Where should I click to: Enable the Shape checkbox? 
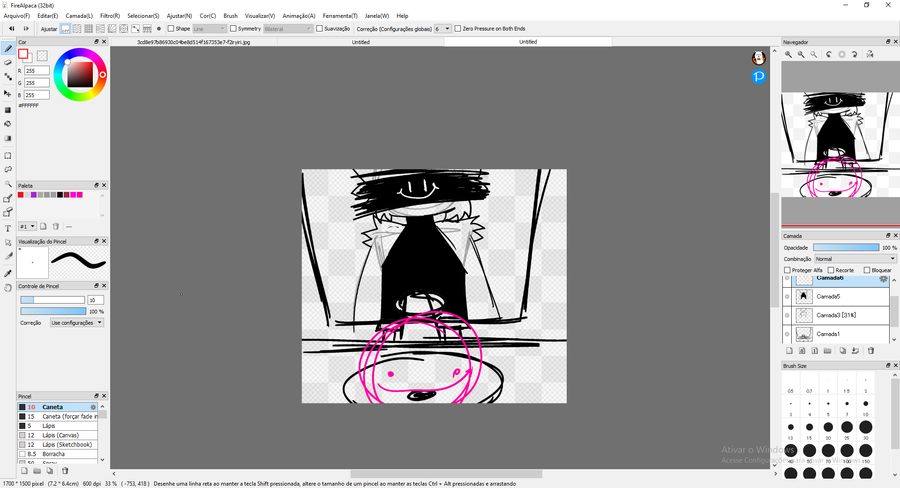point(170,29)
